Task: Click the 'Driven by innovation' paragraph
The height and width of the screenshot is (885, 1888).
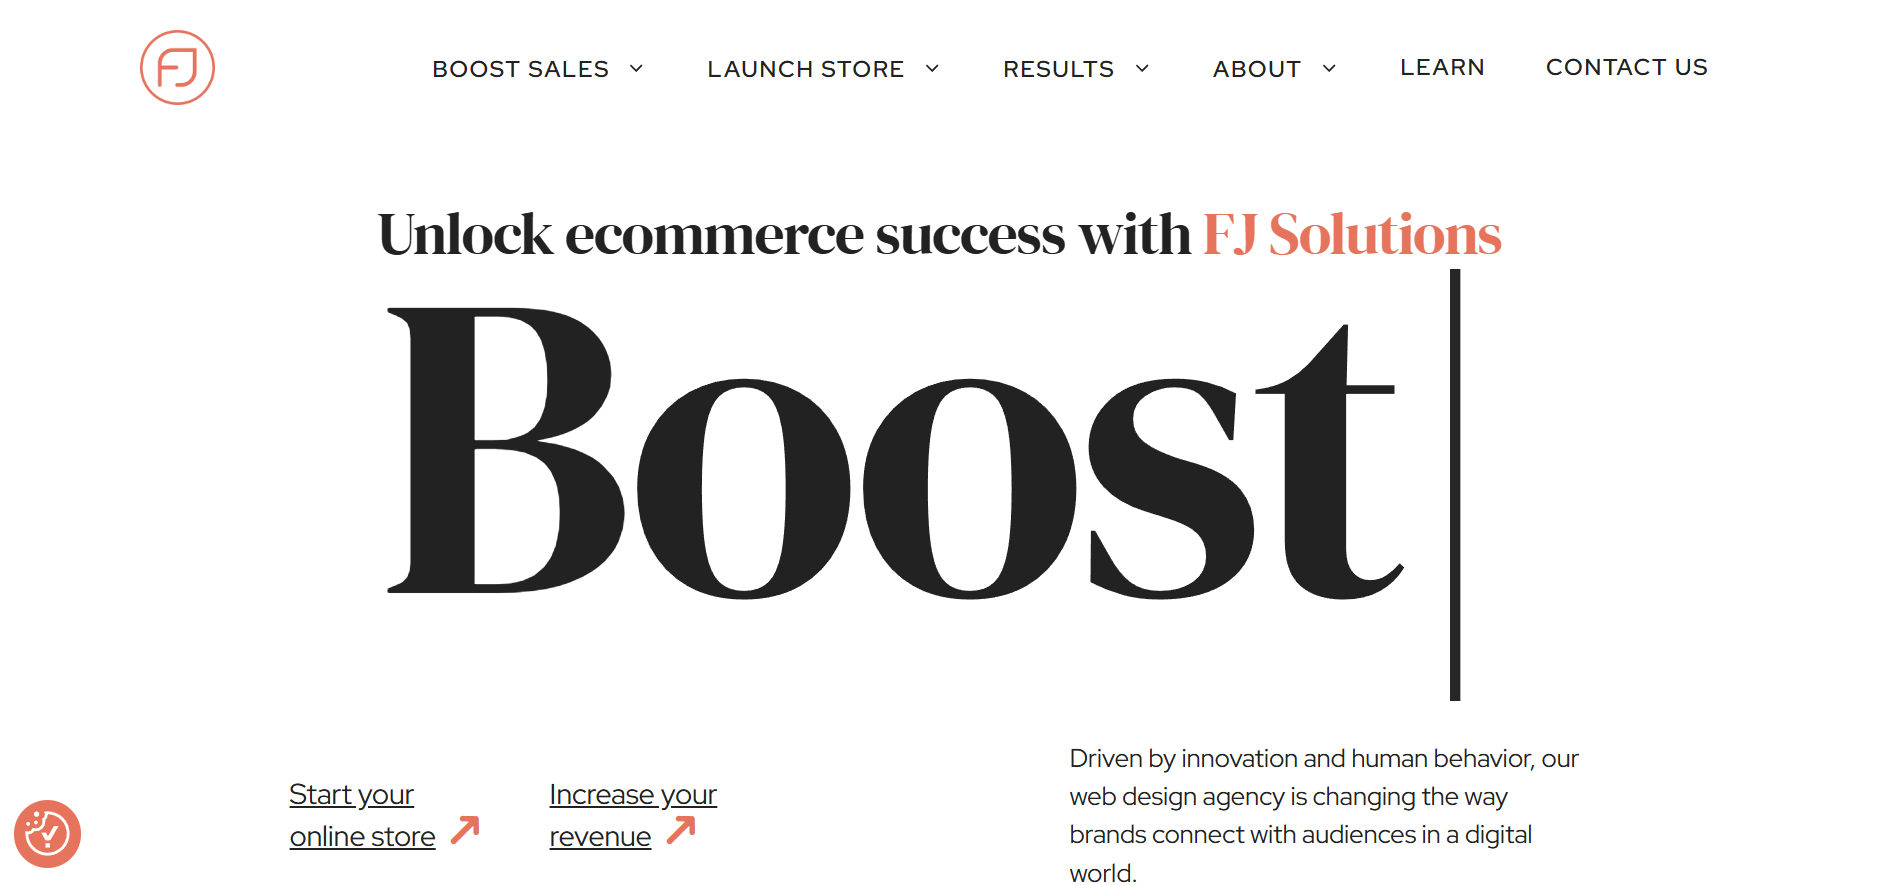Action: [1322, 814]
